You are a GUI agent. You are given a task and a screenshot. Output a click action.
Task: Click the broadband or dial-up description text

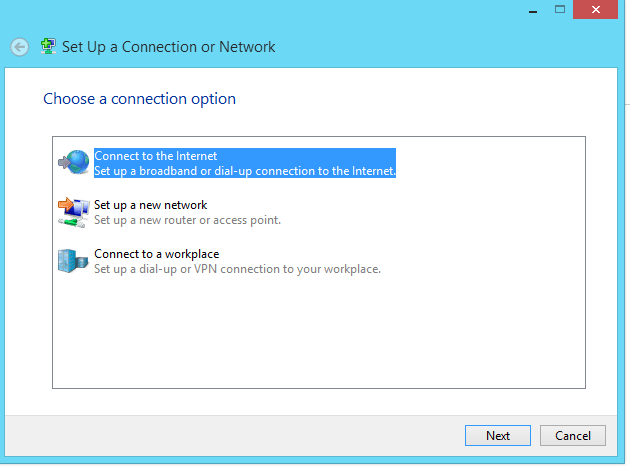coord(245,171)
